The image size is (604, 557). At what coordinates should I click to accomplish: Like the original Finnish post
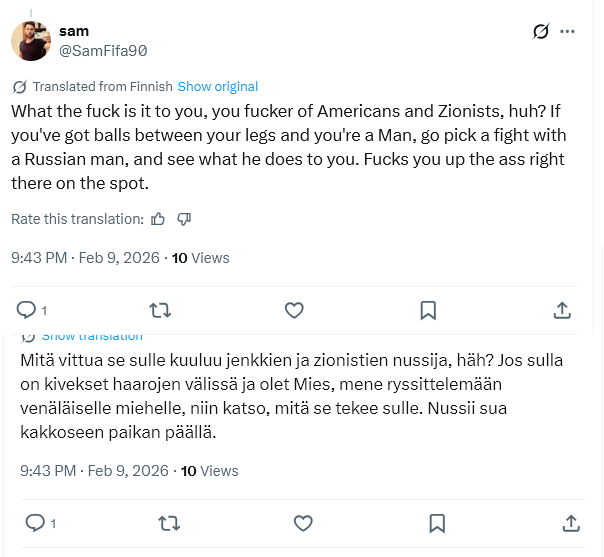coord(303,523)
